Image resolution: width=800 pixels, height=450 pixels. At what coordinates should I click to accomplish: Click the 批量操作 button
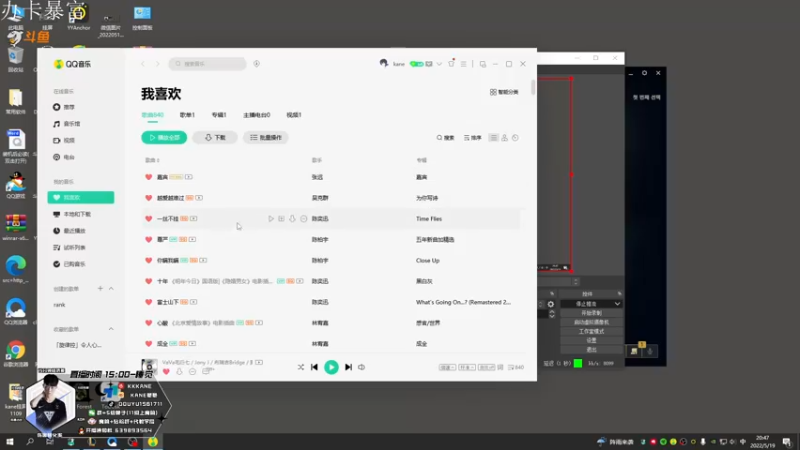click(x=266, y=138)
